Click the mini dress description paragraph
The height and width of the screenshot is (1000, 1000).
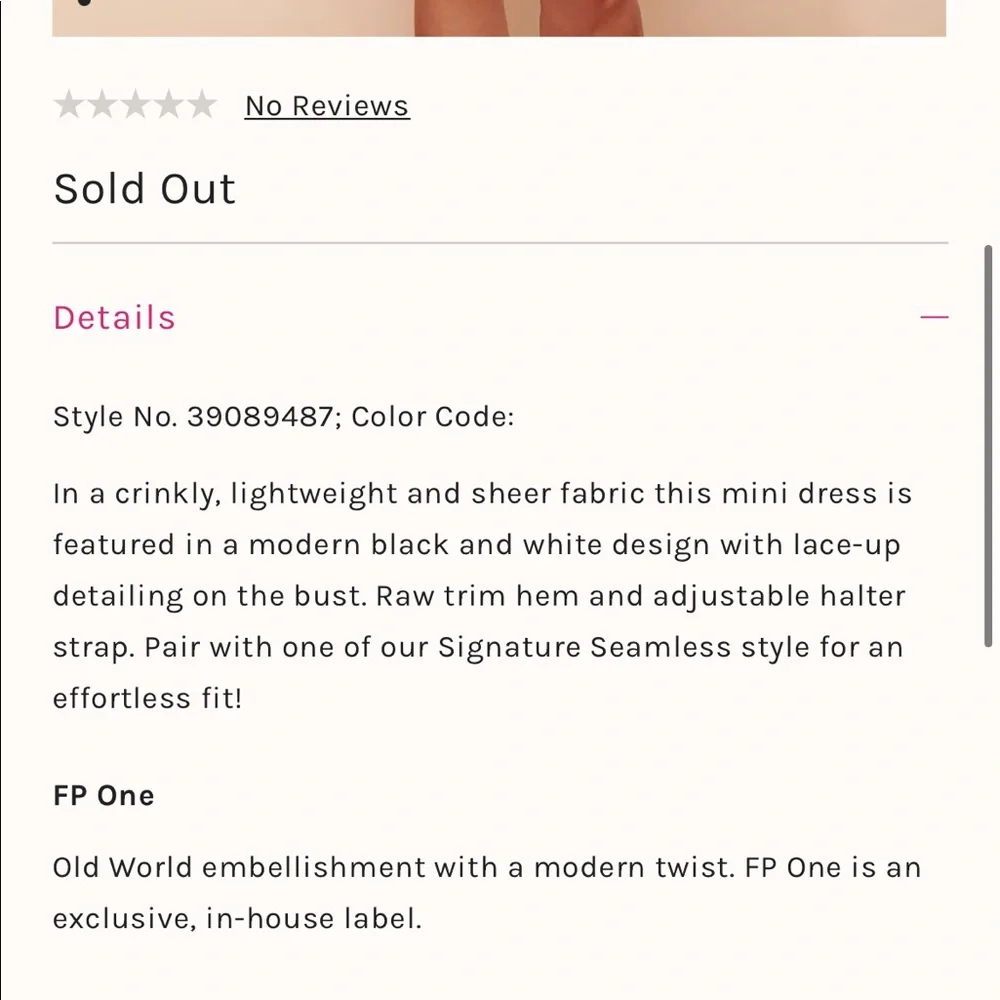coord(483,596)
